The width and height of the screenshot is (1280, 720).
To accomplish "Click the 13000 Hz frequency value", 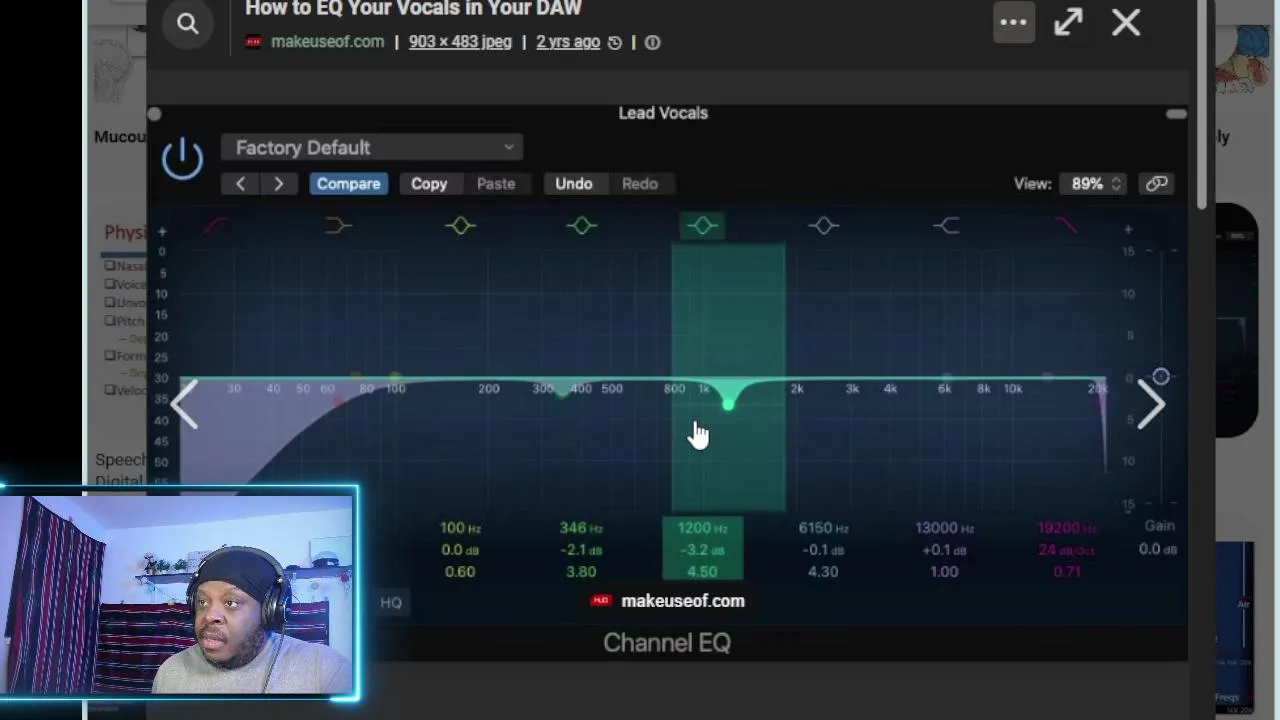I will point(944,528).
